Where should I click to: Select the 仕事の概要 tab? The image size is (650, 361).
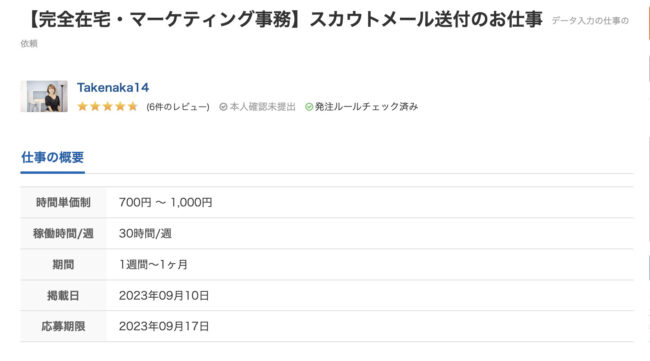[53, 157]
